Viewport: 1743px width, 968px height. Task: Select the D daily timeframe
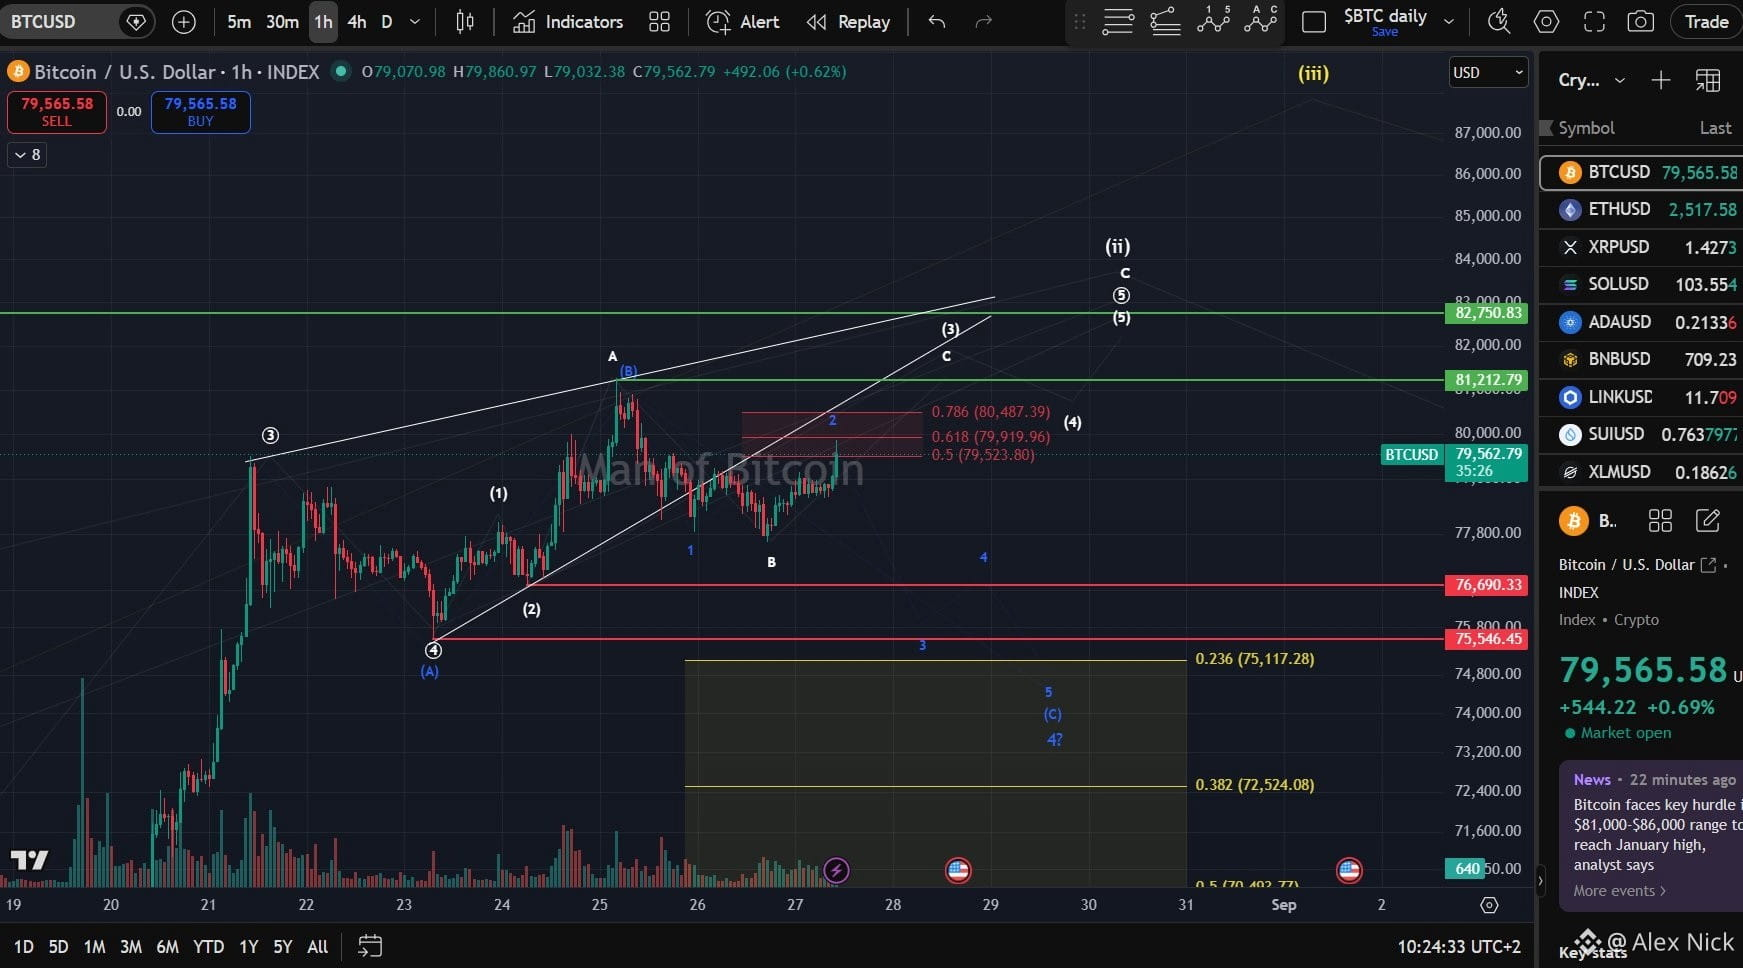(x=387, y=22)
